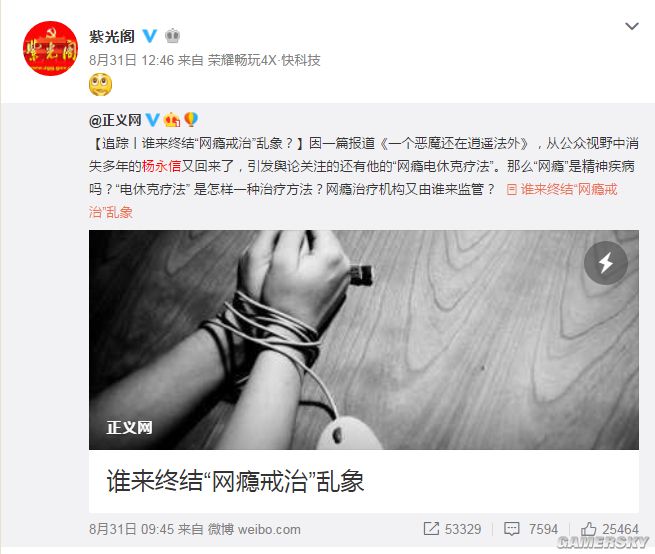Click the blue V badge next to 正义网
Viewport: 655px width, 554px height.
152,120
